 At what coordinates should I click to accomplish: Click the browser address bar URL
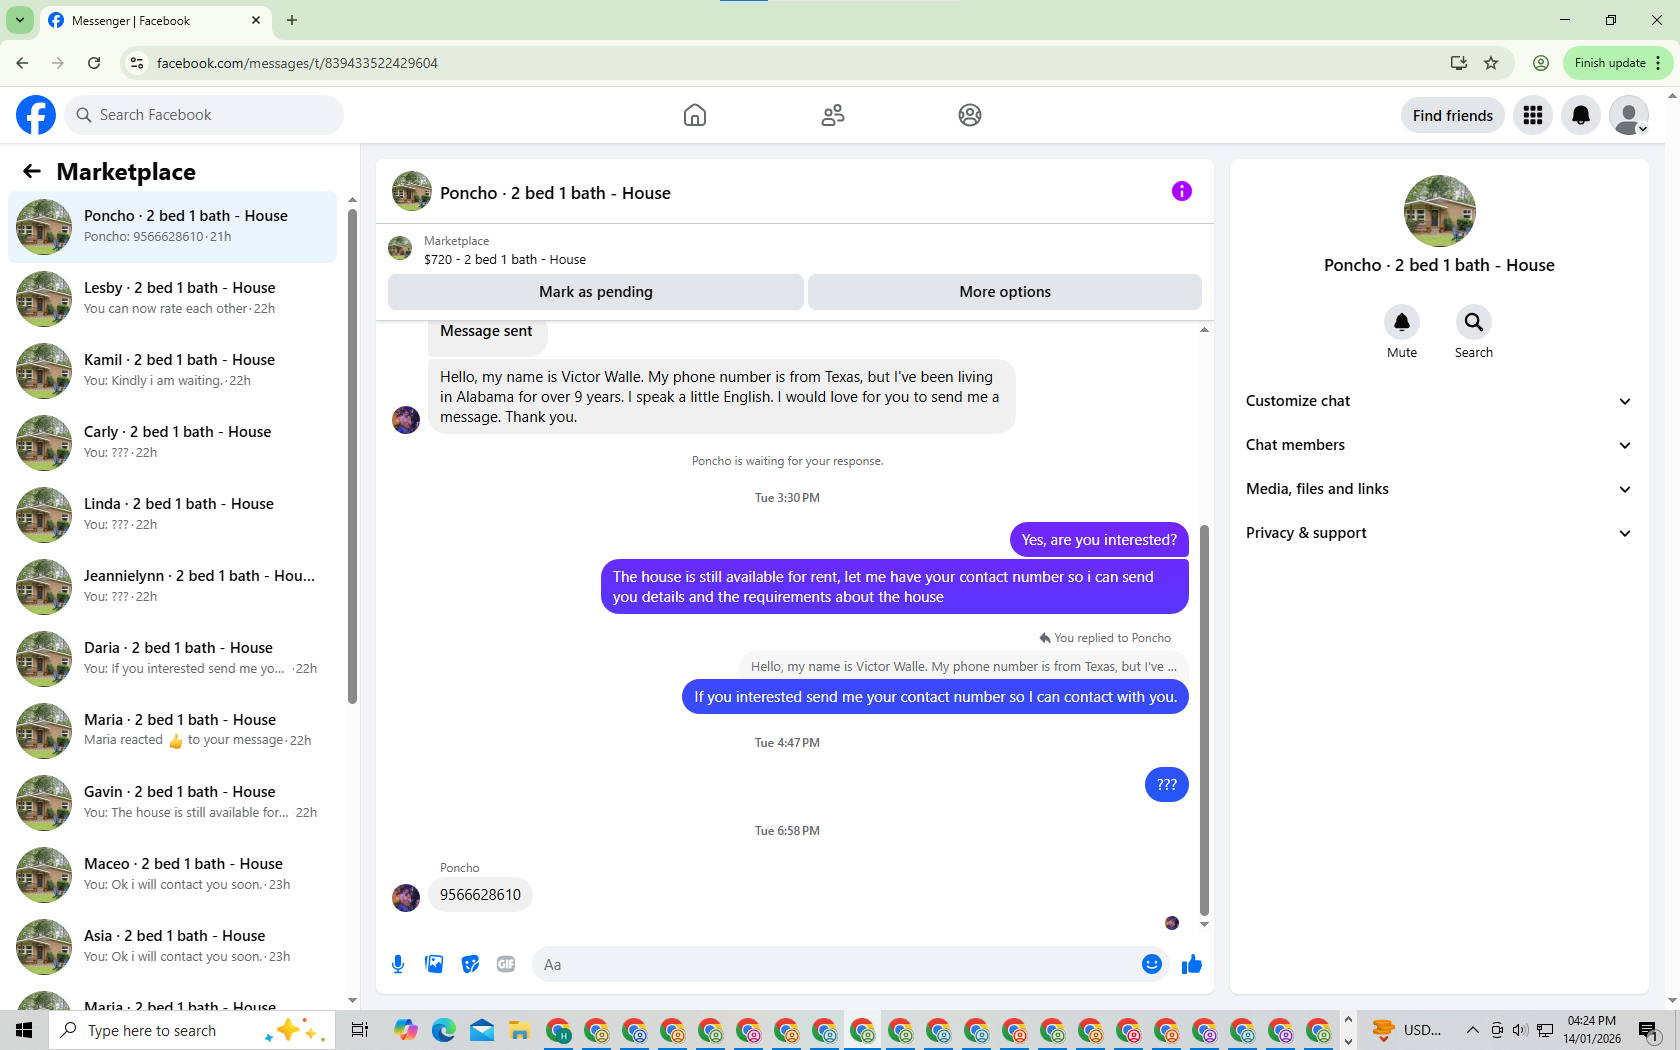point(297,63)
